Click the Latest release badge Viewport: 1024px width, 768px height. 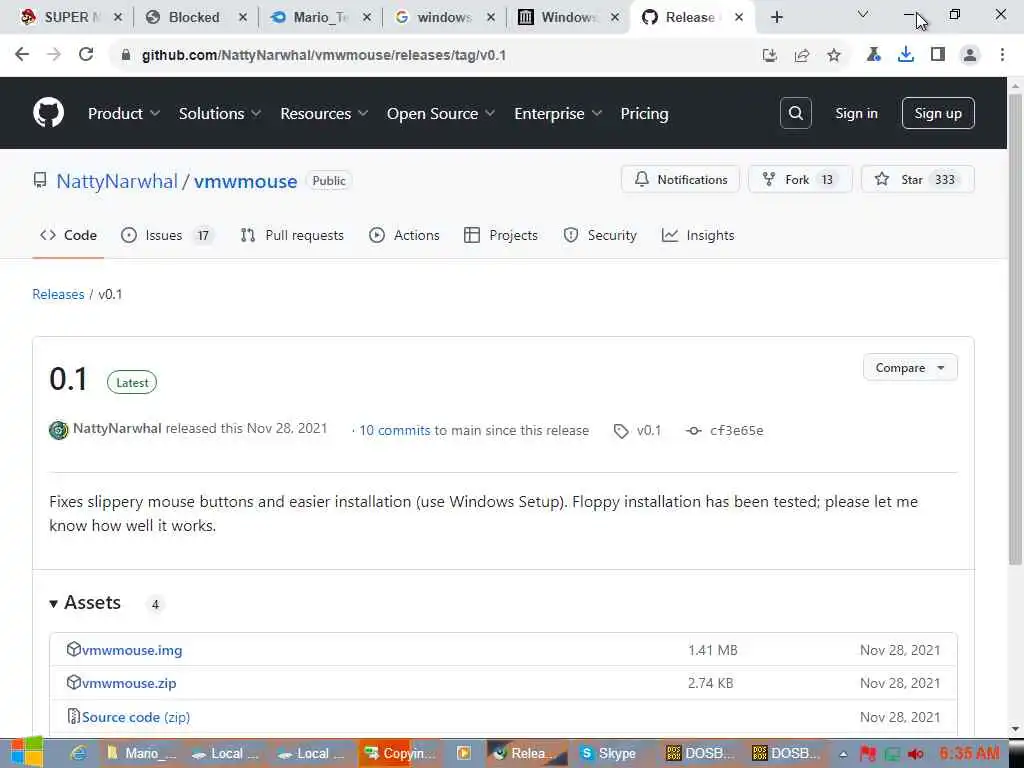pos(132,383)
